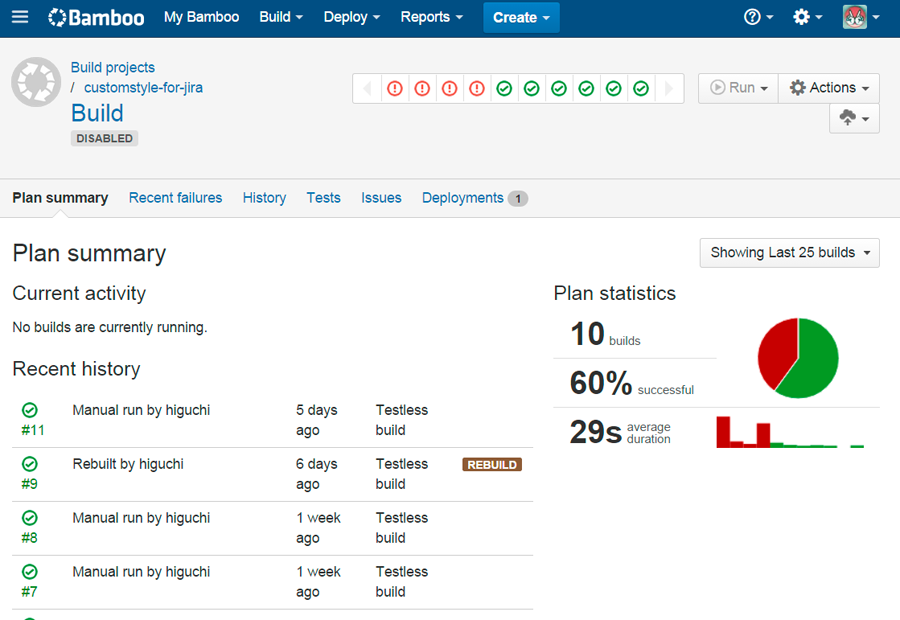The width and height of the screenshot is (900, 620).
Task: Click 'Testless build' in build #7 row
Action: 402,582
